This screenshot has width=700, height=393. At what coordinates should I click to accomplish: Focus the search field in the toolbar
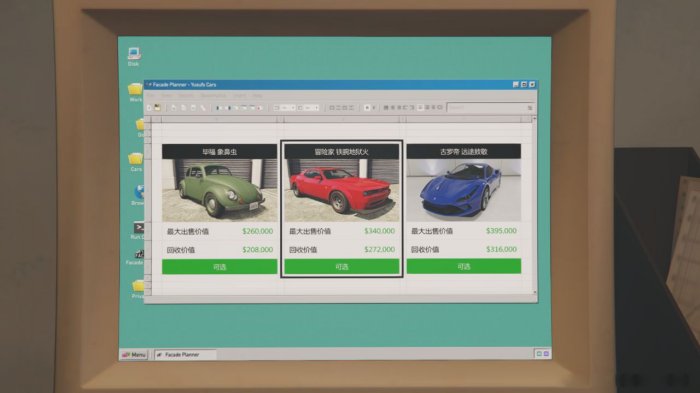pyautogui.click(x=490, y=108)
